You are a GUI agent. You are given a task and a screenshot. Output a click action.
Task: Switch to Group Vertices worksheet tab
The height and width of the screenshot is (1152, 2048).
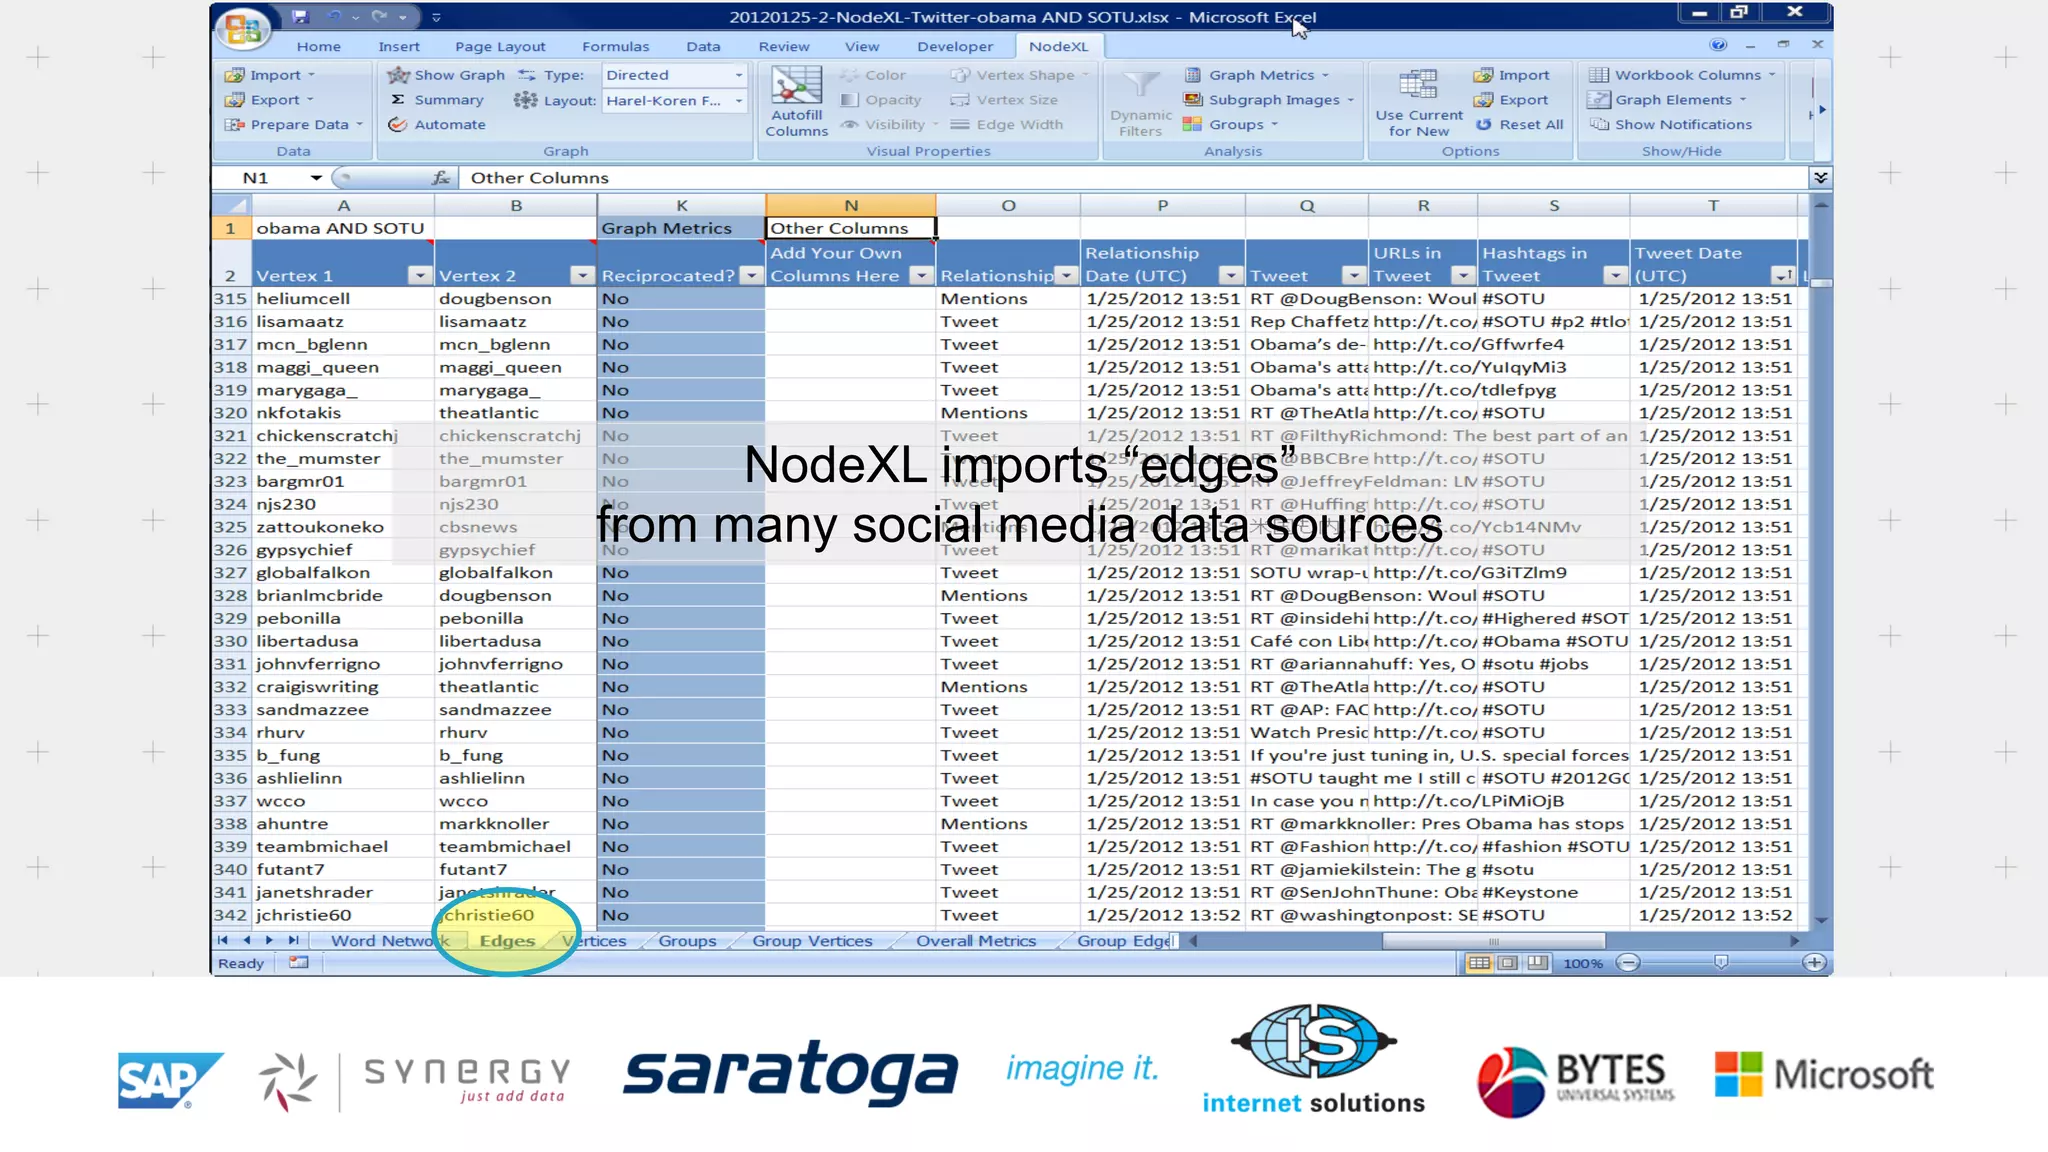[x=812, y=941]
